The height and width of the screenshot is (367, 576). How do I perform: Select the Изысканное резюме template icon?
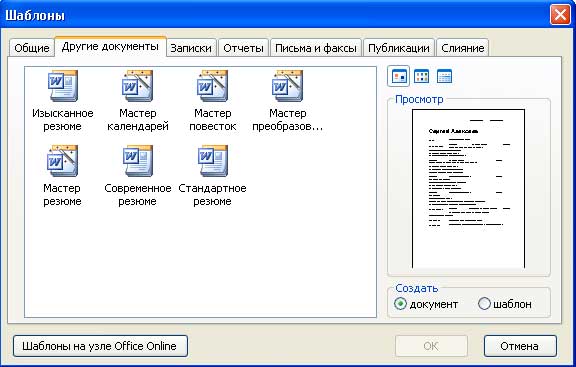[x=63, y=86]
